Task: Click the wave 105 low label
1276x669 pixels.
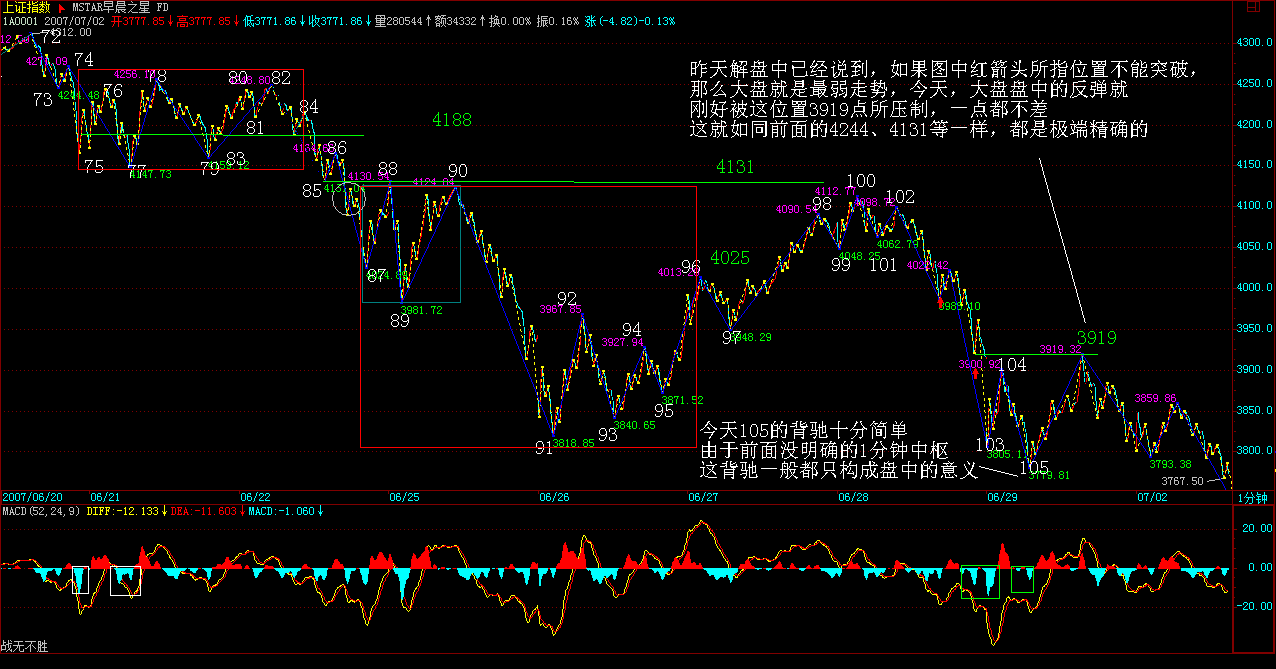Action: click(x=1033, y=467)
